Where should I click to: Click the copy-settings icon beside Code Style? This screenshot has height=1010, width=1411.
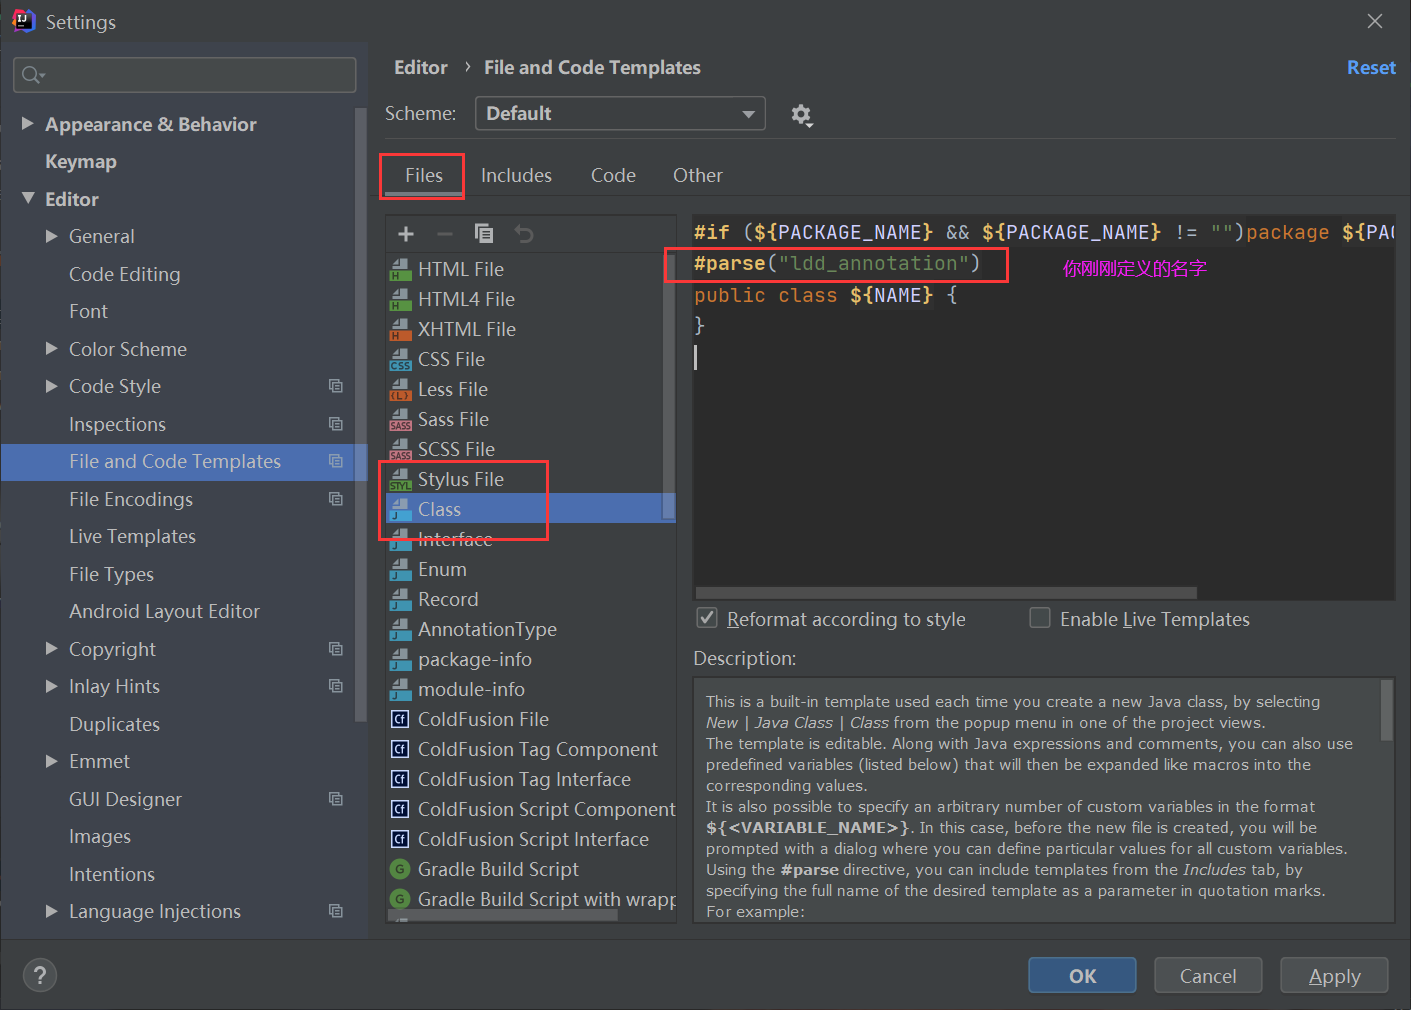336,386
